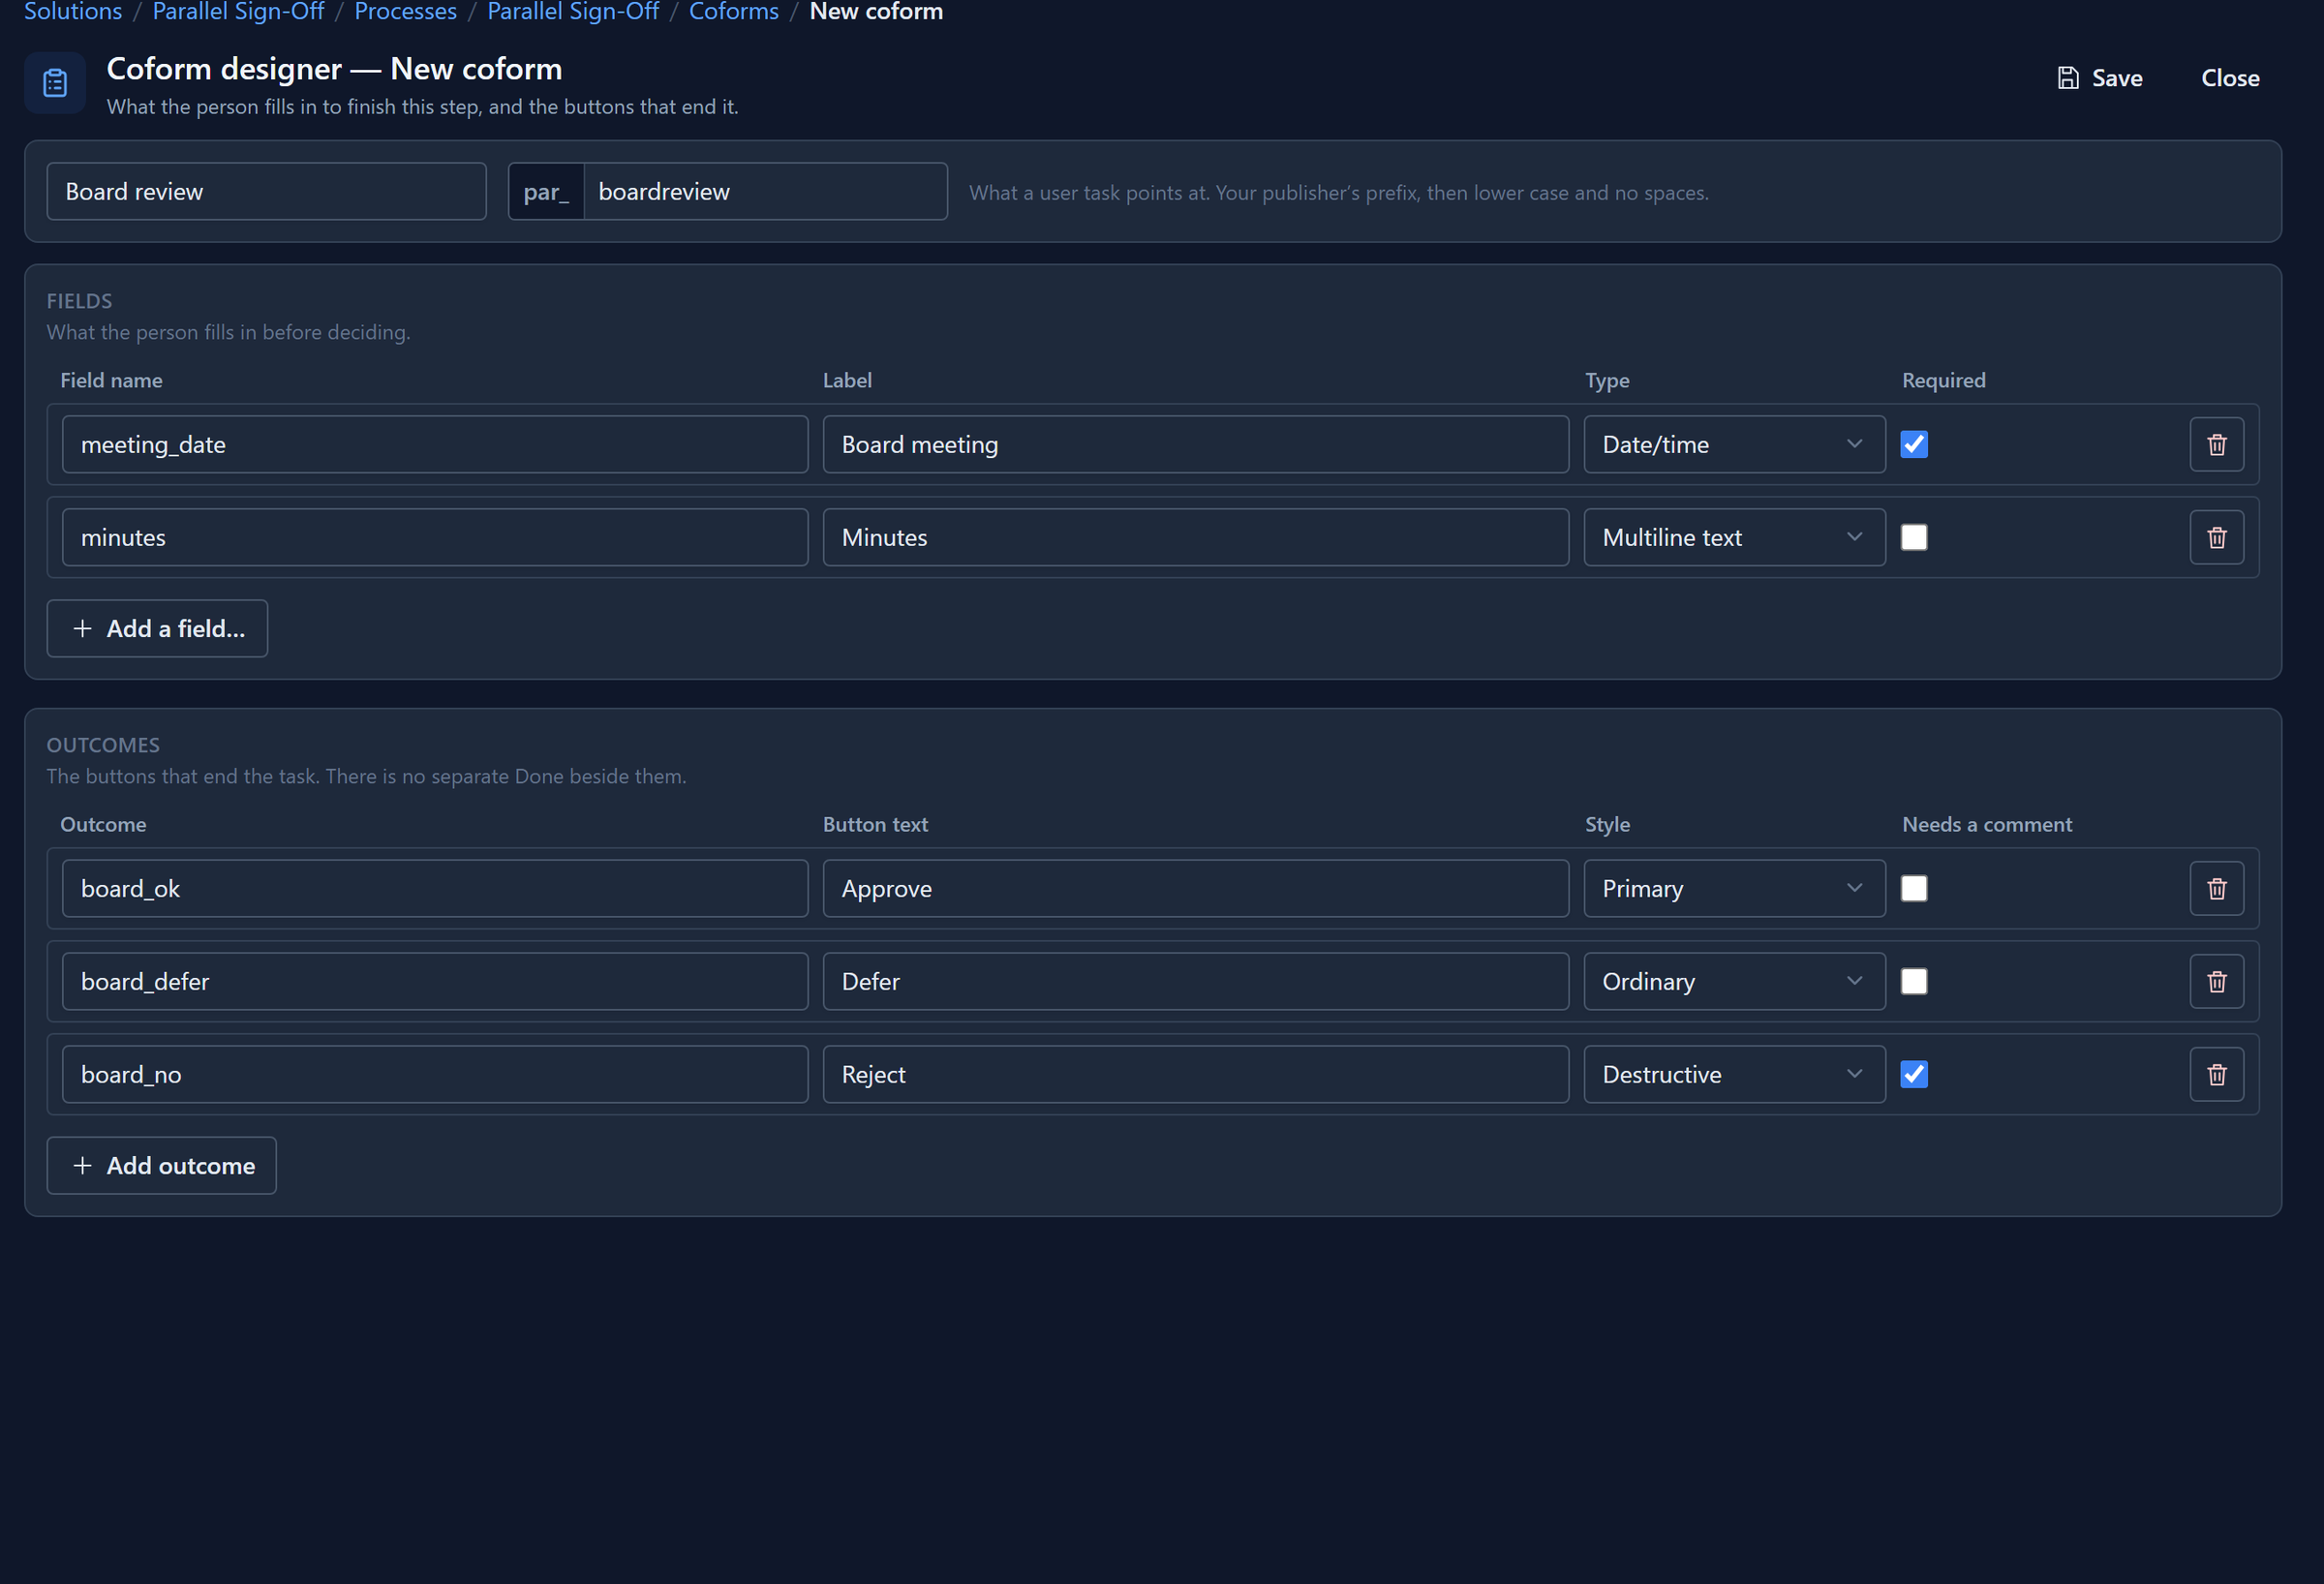Open the Date/time type dropdown
This screenshot has height=1584, width=2324.
pos(1734,444)
